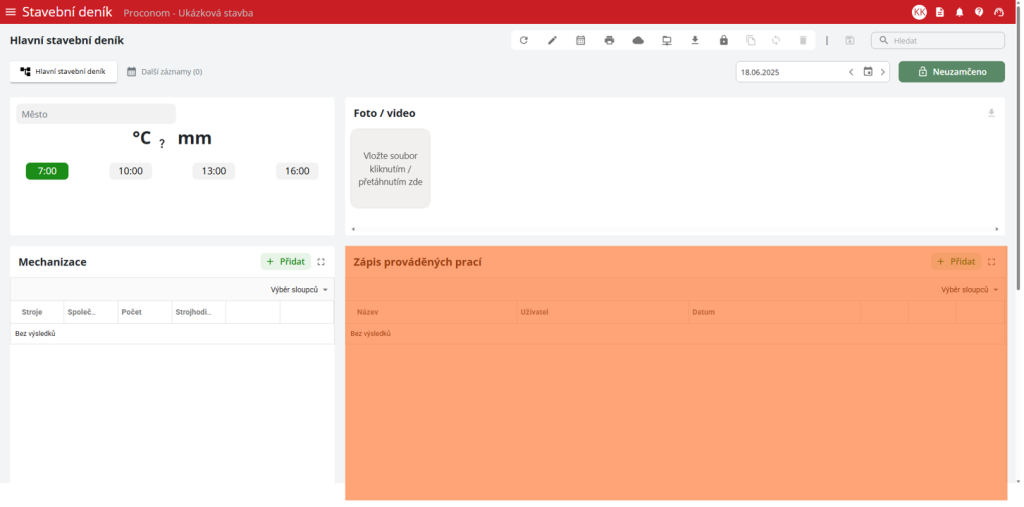Switch to Další záznamy tab
The width and height of the screenshot is (1024, 507).
click(164, 72)
